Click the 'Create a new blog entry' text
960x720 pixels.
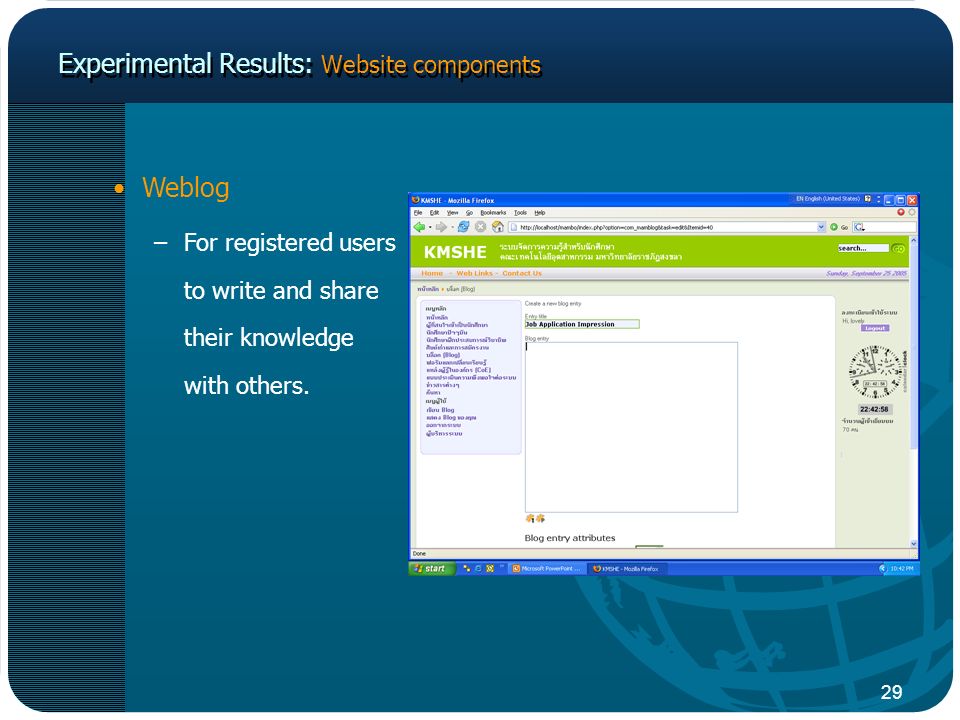[553, 304]
